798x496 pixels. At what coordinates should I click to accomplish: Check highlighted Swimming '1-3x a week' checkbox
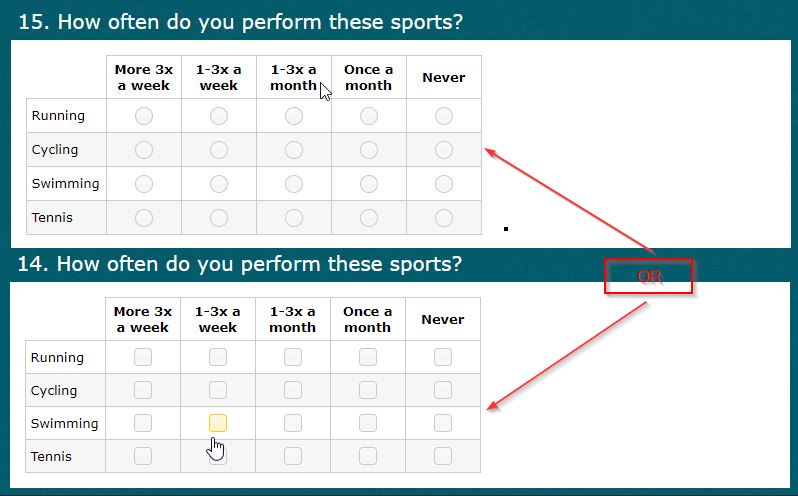pos(218,423)
